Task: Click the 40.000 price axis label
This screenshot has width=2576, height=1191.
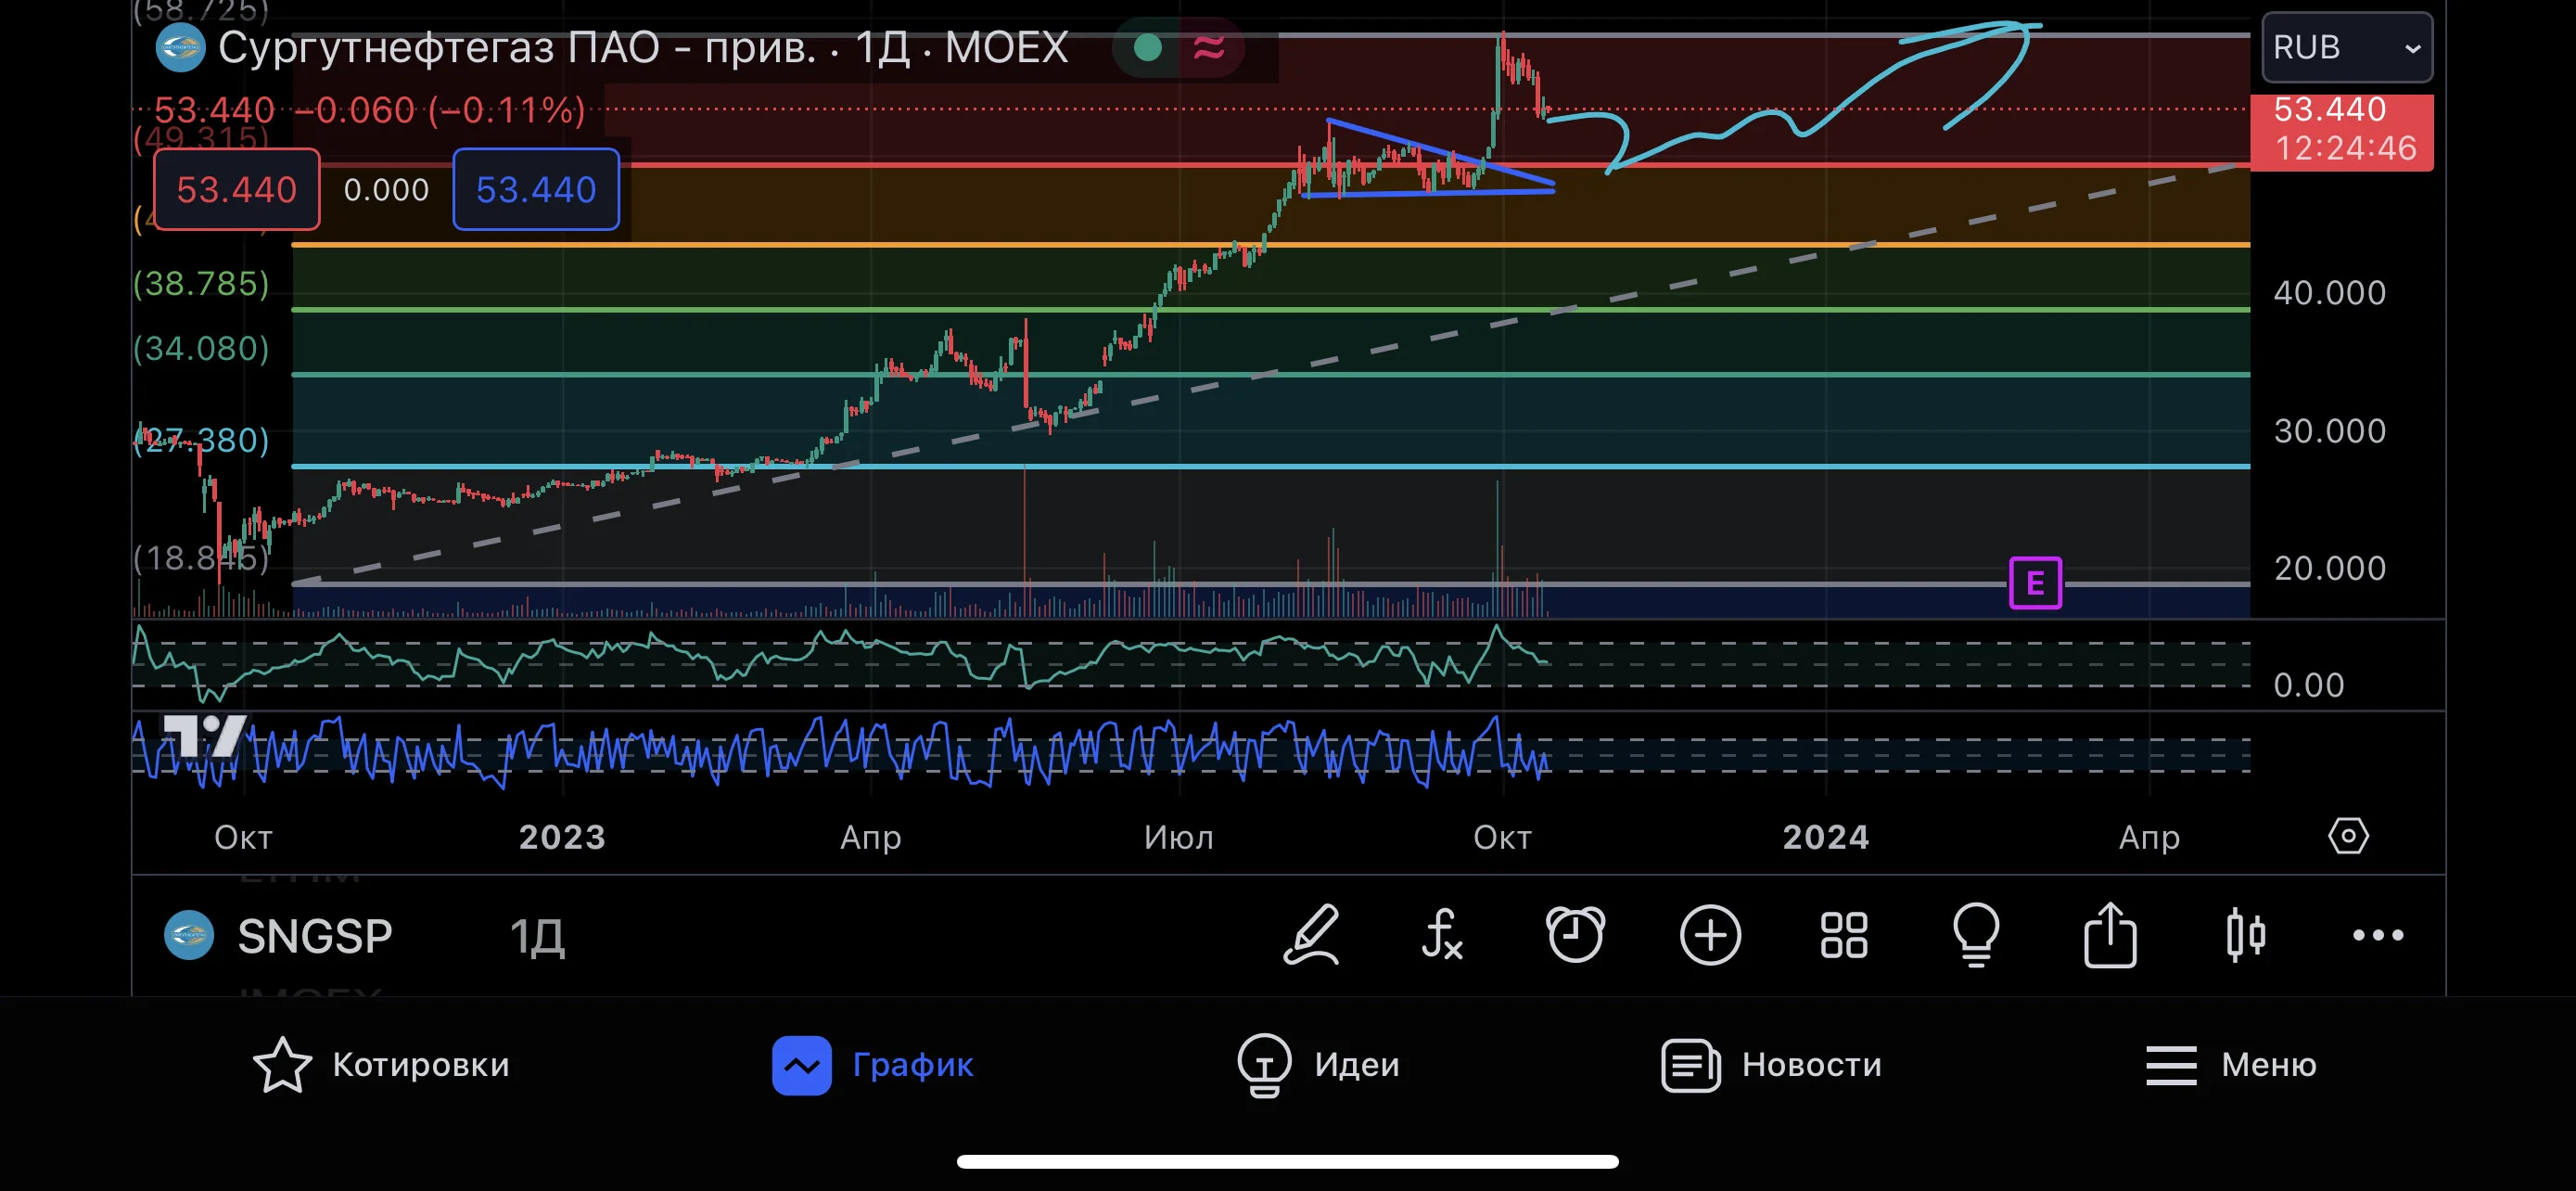Action: 2330,292
